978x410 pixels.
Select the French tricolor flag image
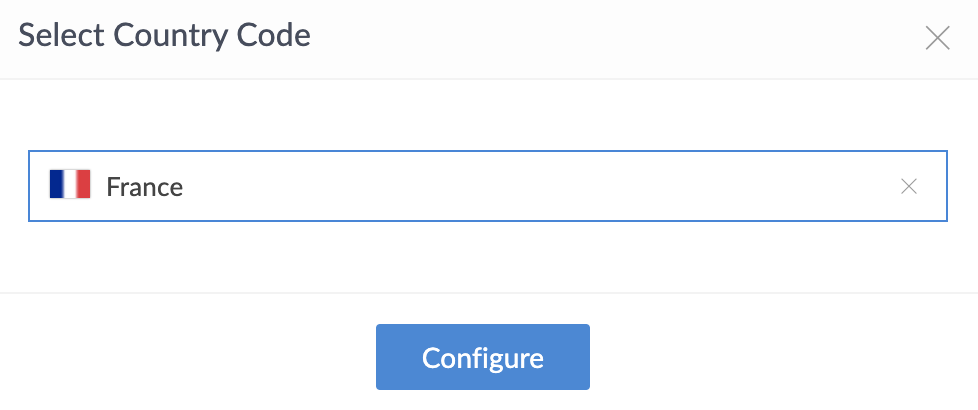click(70, 185)
